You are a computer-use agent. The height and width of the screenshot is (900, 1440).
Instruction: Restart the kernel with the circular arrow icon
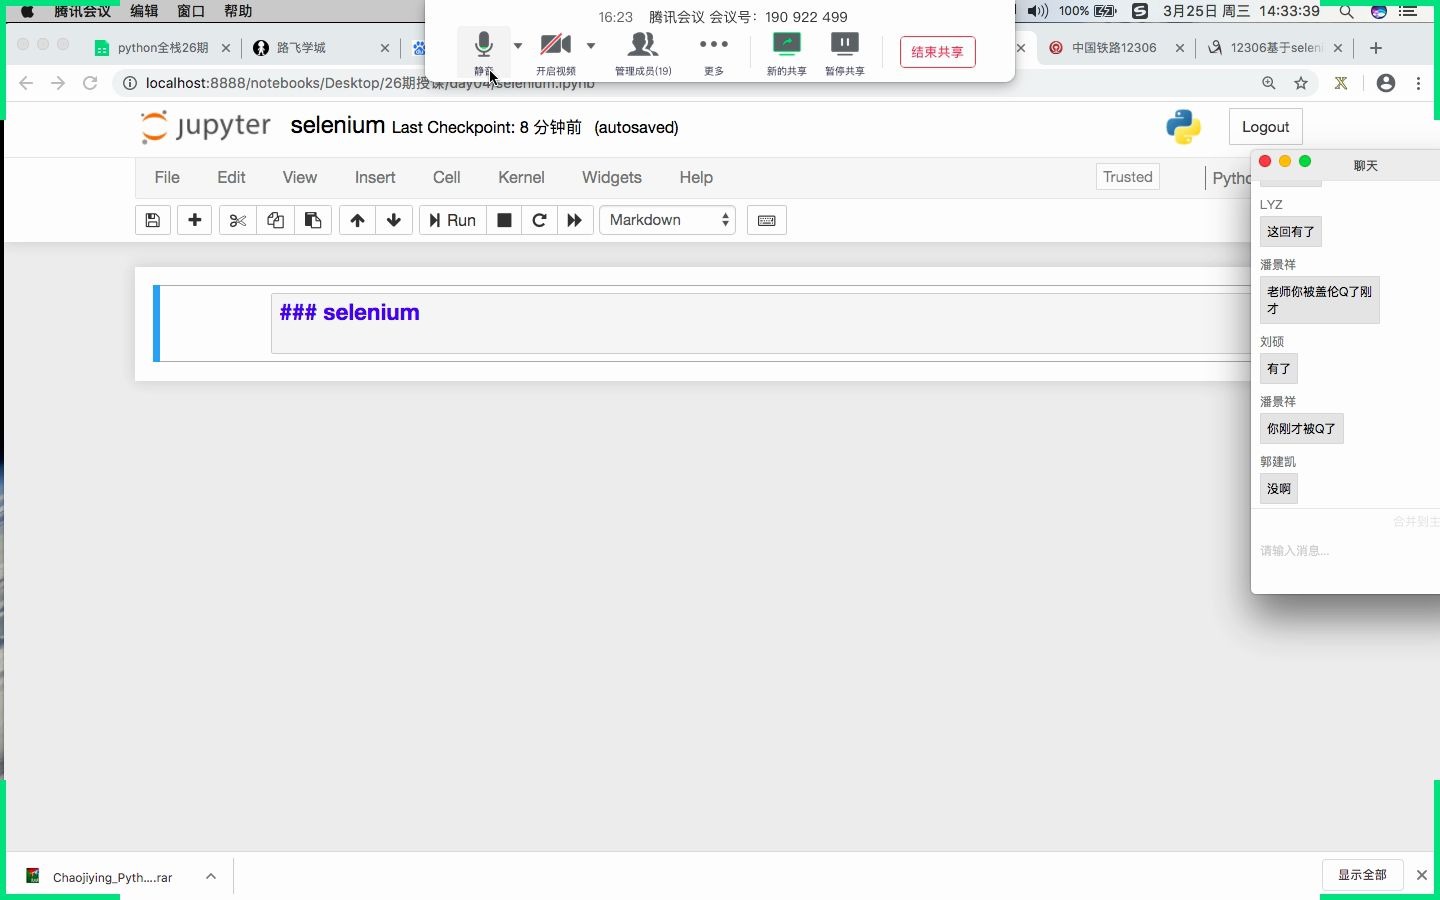pyautogui.click(x=540, y=220)
